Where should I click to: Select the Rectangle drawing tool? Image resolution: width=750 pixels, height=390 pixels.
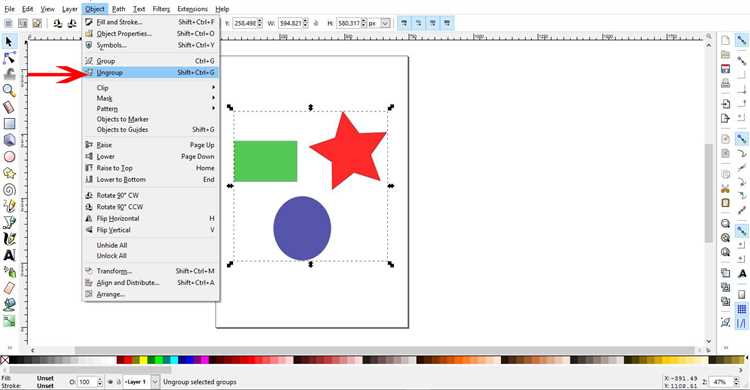[x=9, y=123]
